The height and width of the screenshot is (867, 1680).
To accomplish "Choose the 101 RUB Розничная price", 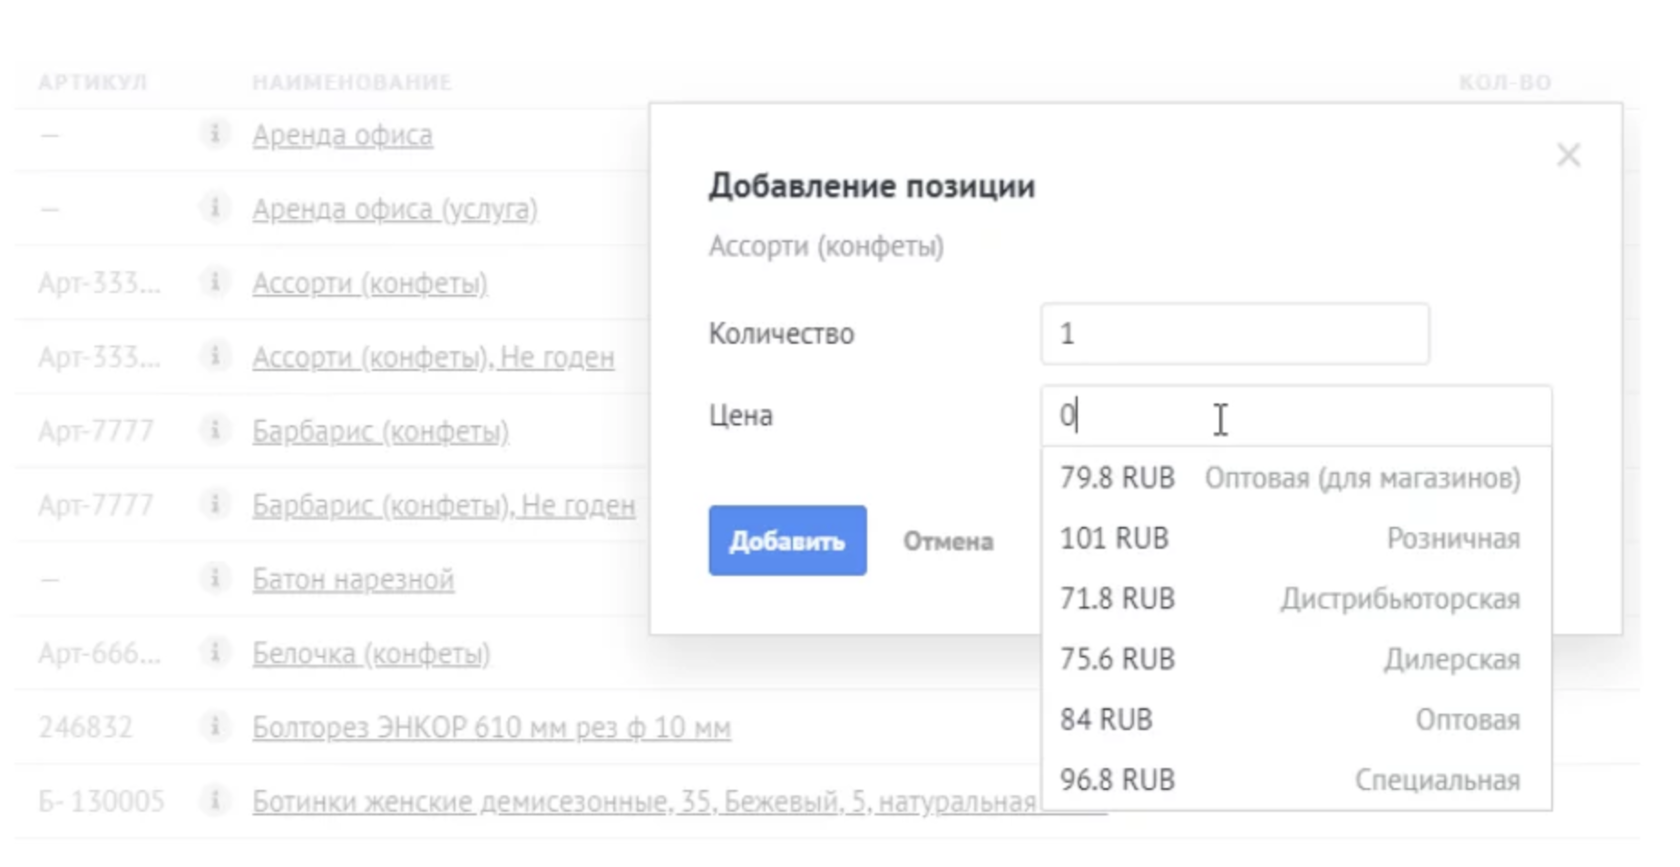I will (1290, 538).
